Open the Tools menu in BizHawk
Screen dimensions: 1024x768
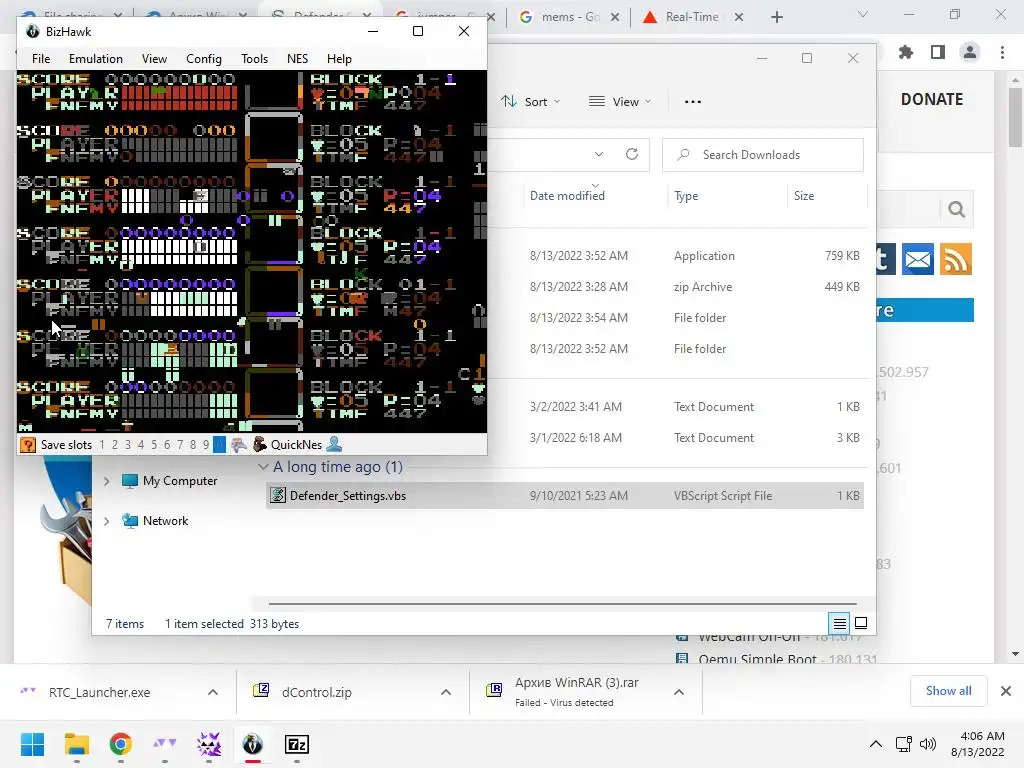254,59
